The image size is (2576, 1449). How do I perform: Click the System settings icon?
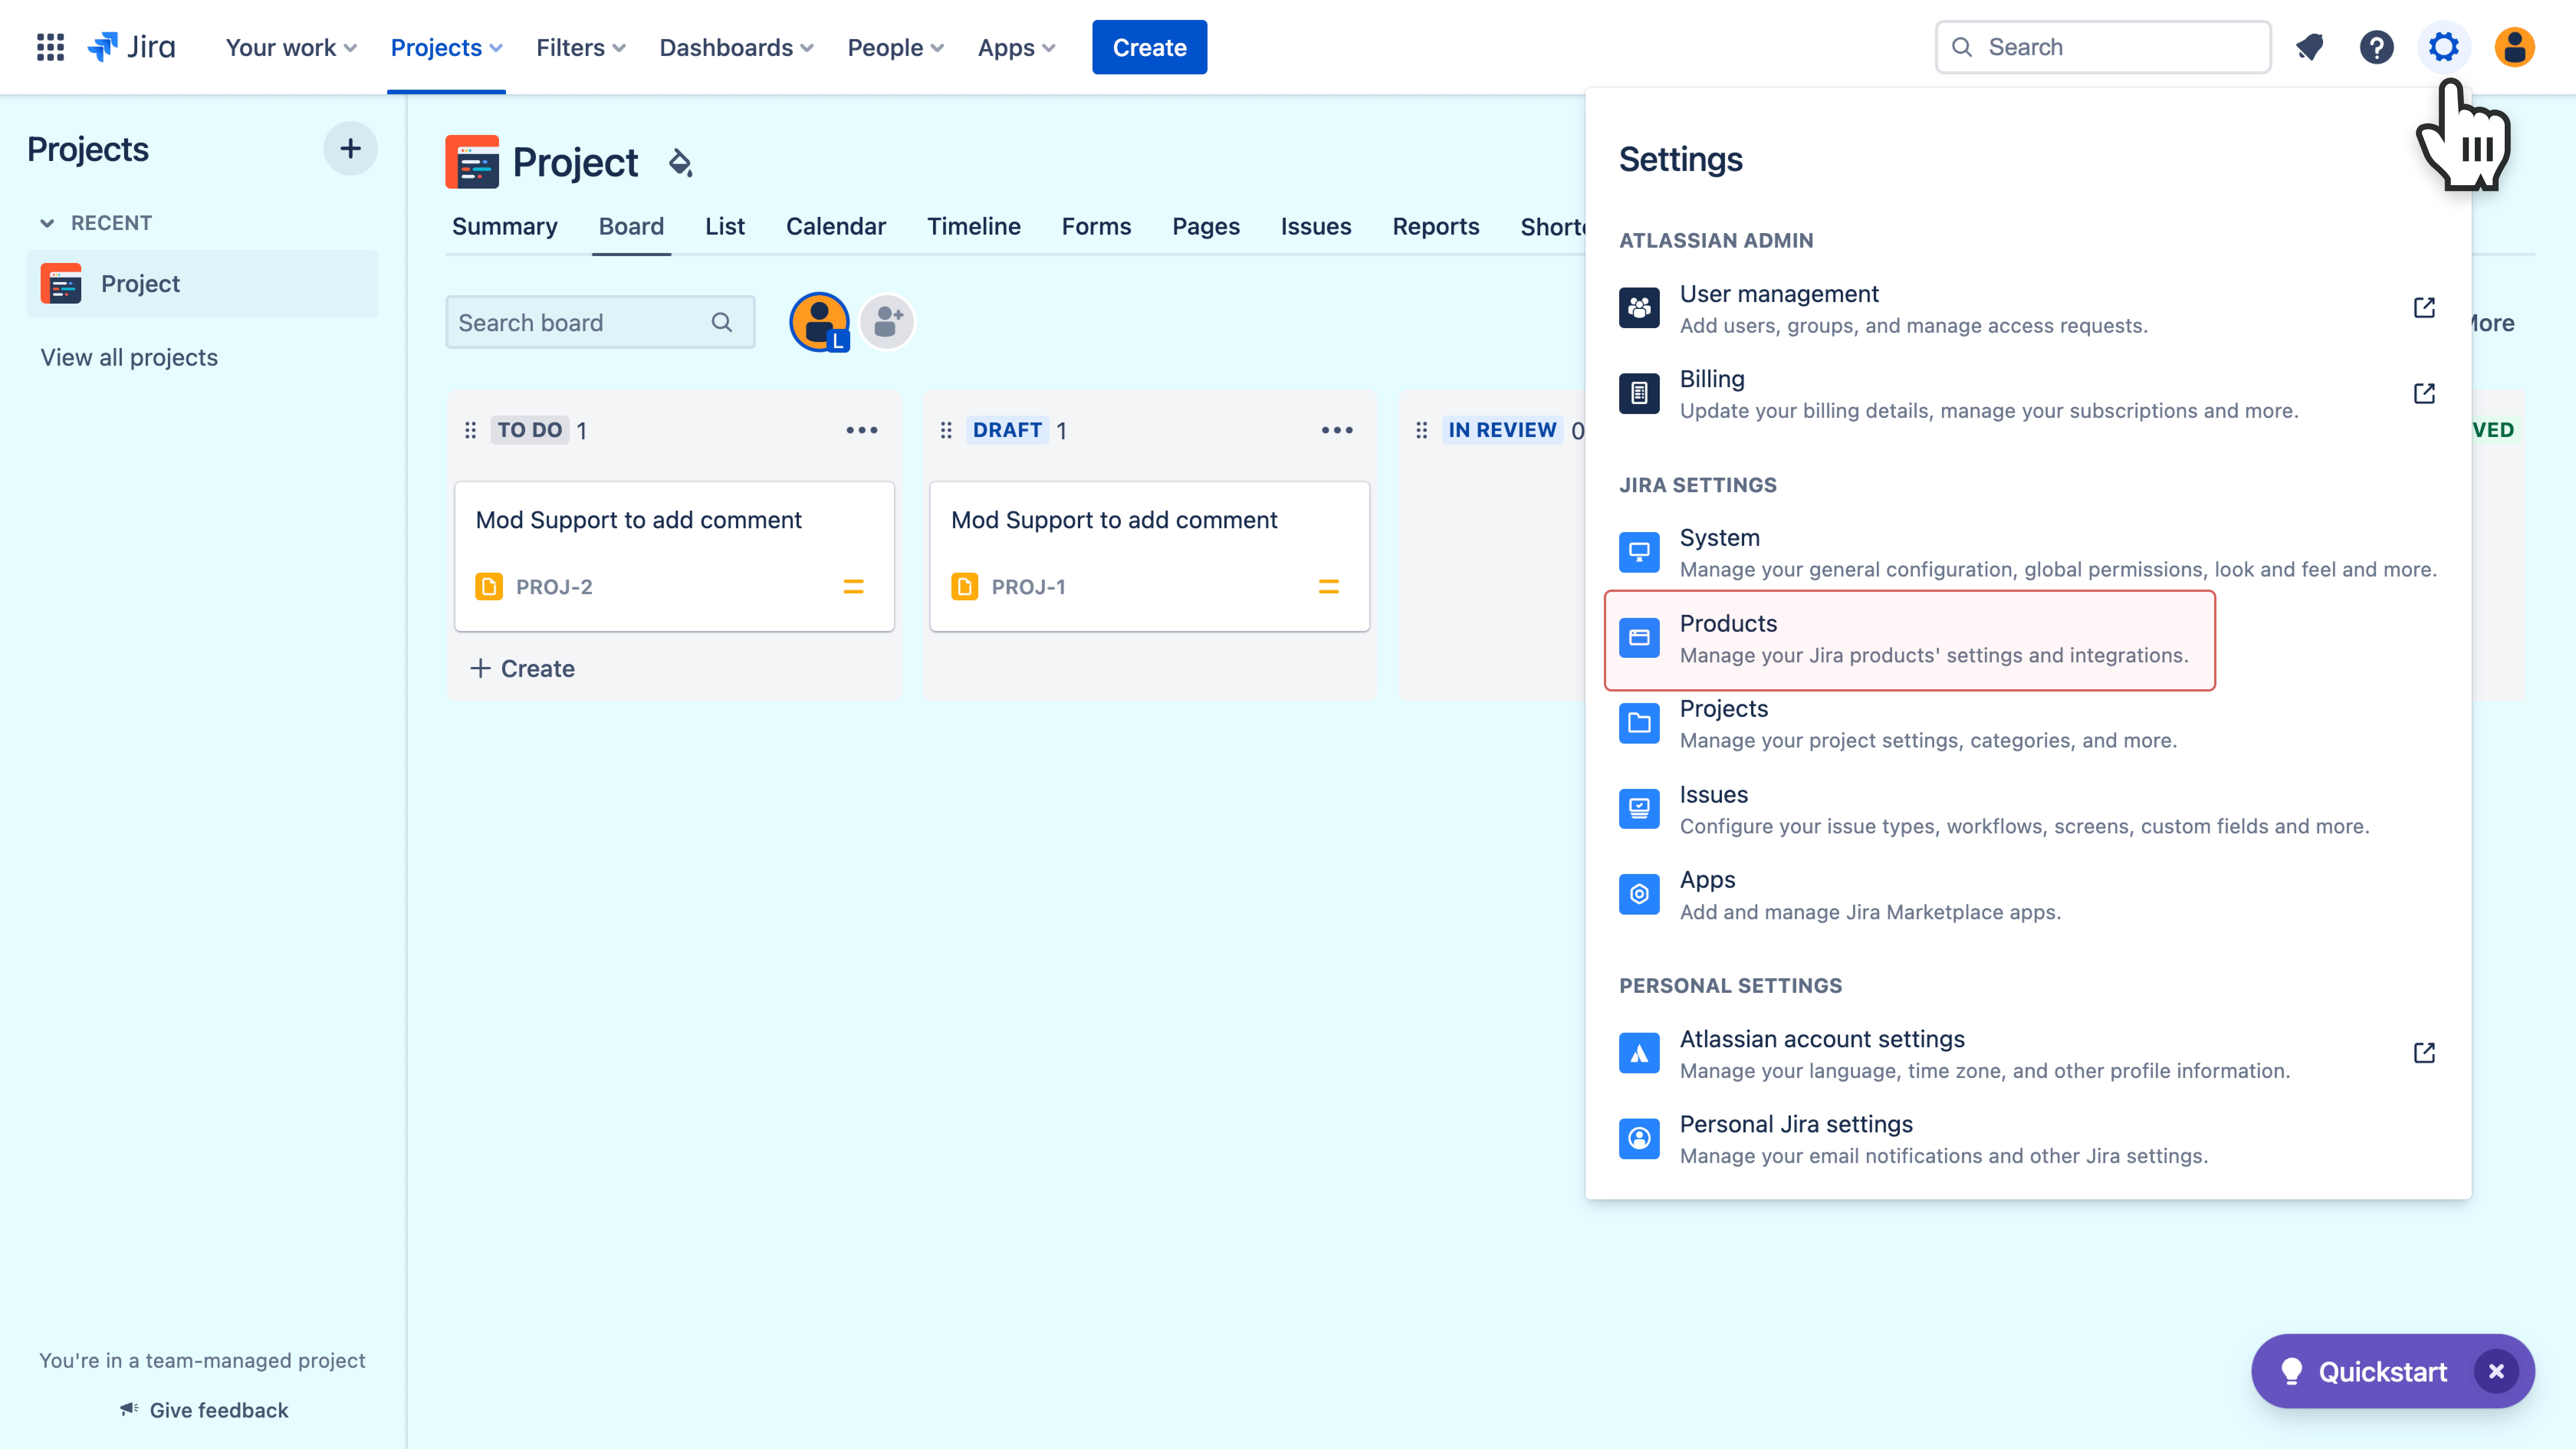[1639, 552]
